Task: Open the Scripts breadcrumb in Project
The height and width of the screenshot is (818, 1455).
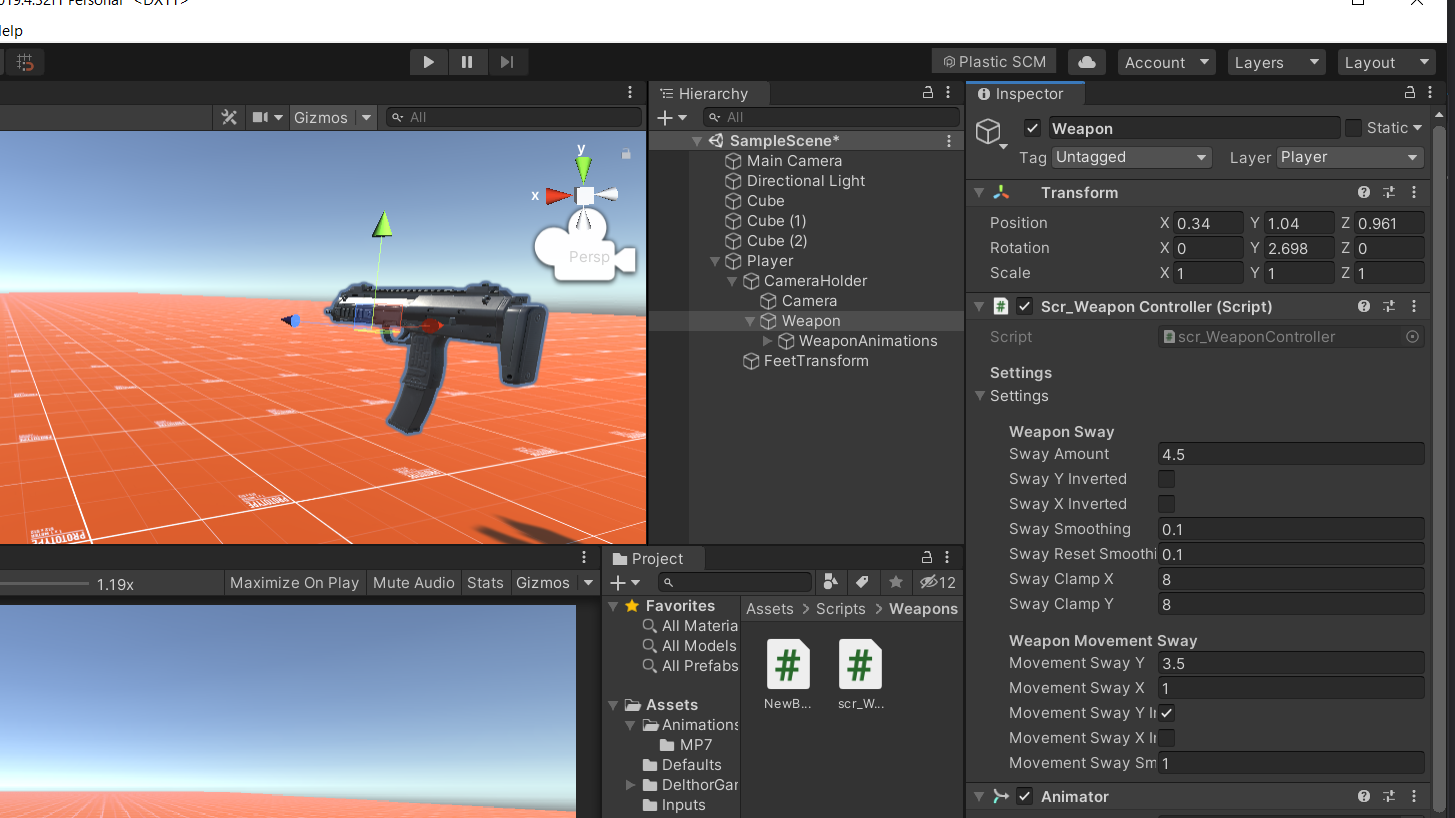Action: point(840,608)
